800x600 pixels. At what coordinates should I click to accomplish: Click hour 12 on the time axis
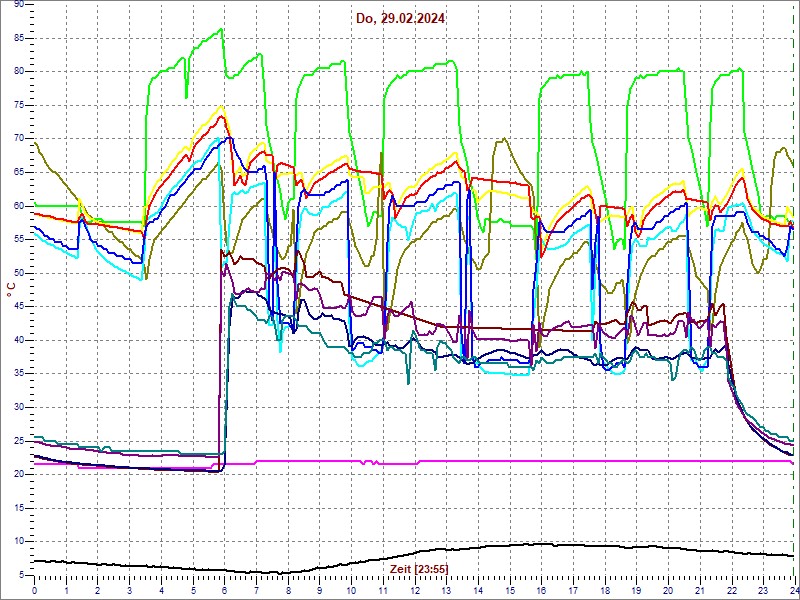[x=414, y=588]
